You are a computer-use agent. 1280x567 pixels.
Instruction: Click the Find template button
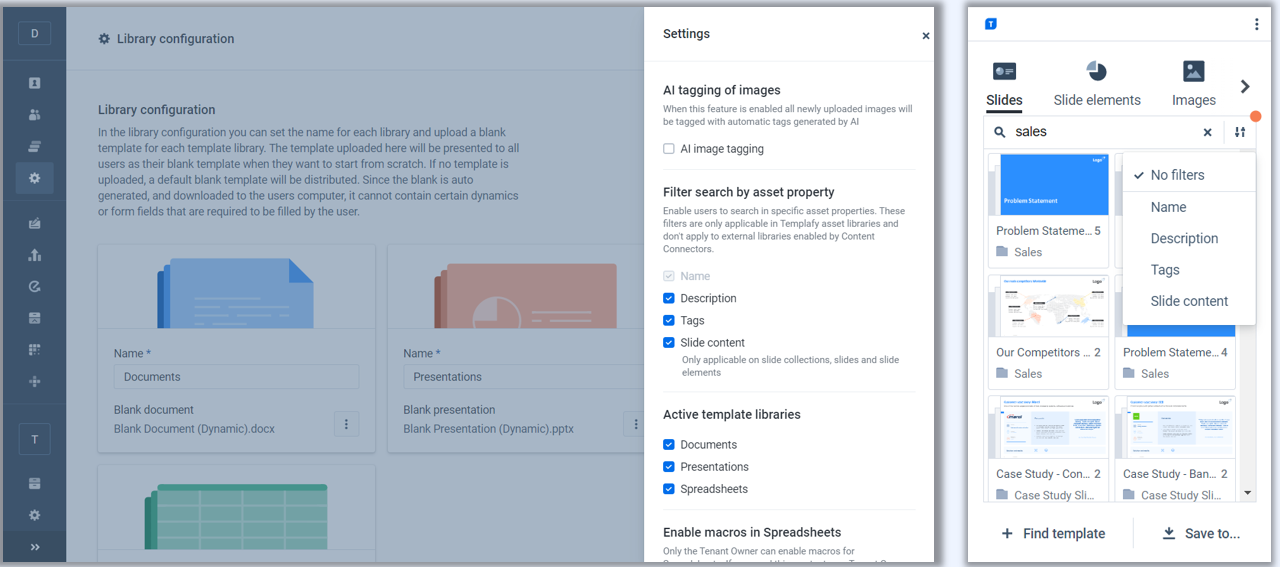pos(1053,534)
